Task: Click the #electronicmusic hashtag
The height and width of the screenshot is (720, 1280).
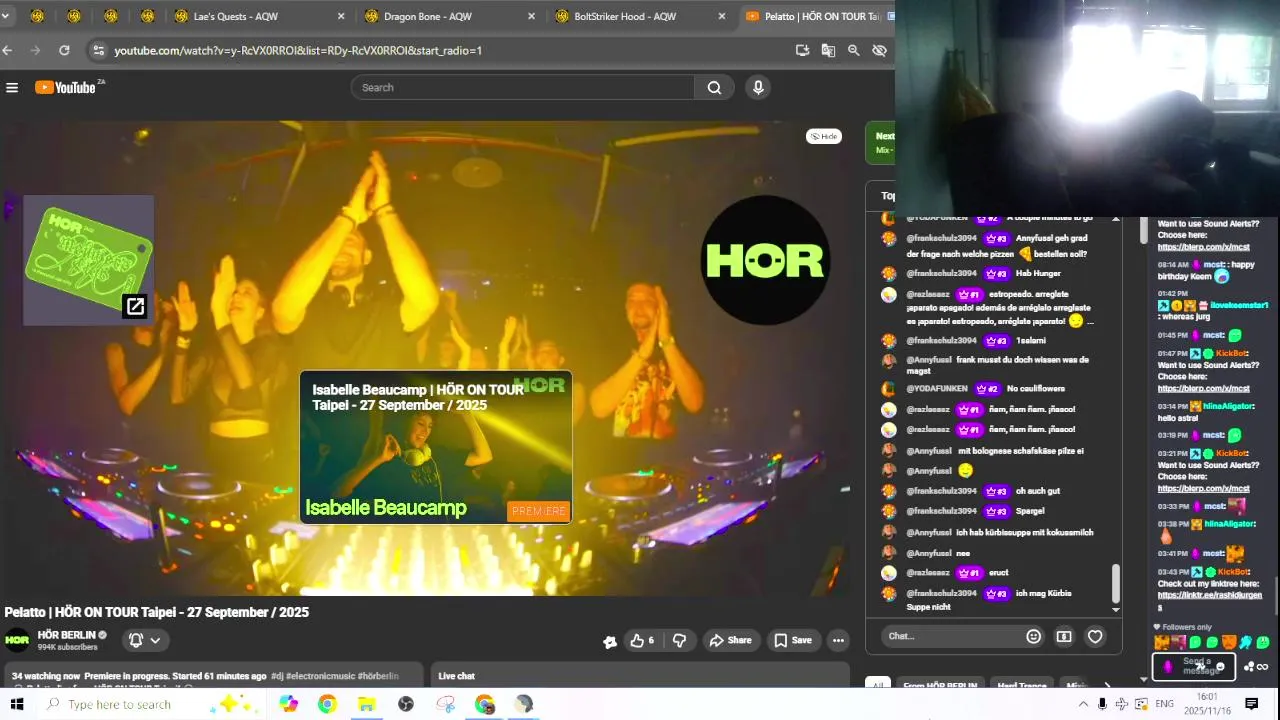Action: tap(322, 676)
